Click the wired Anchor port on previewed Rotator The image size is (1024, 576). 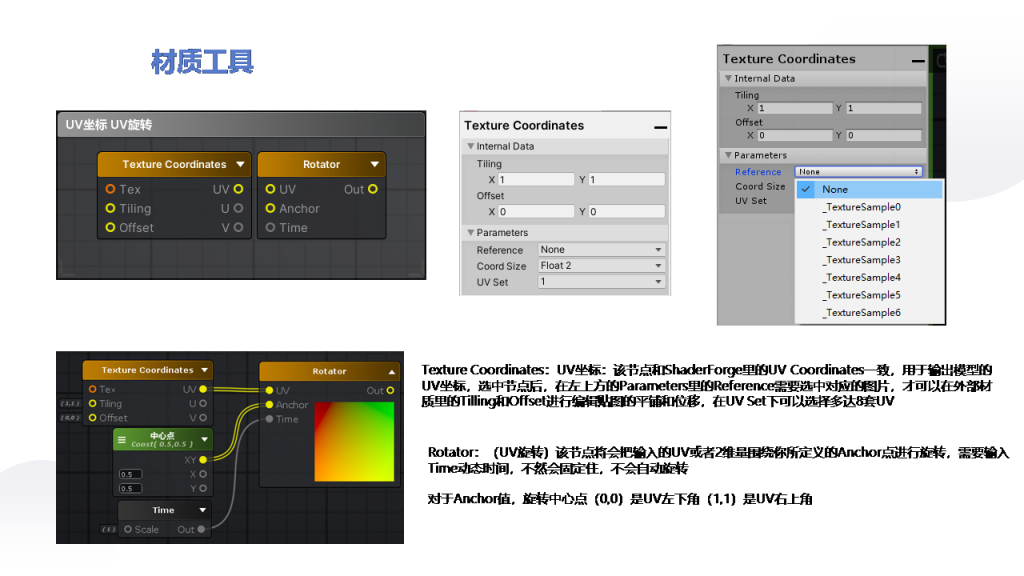tap(269, 404)
